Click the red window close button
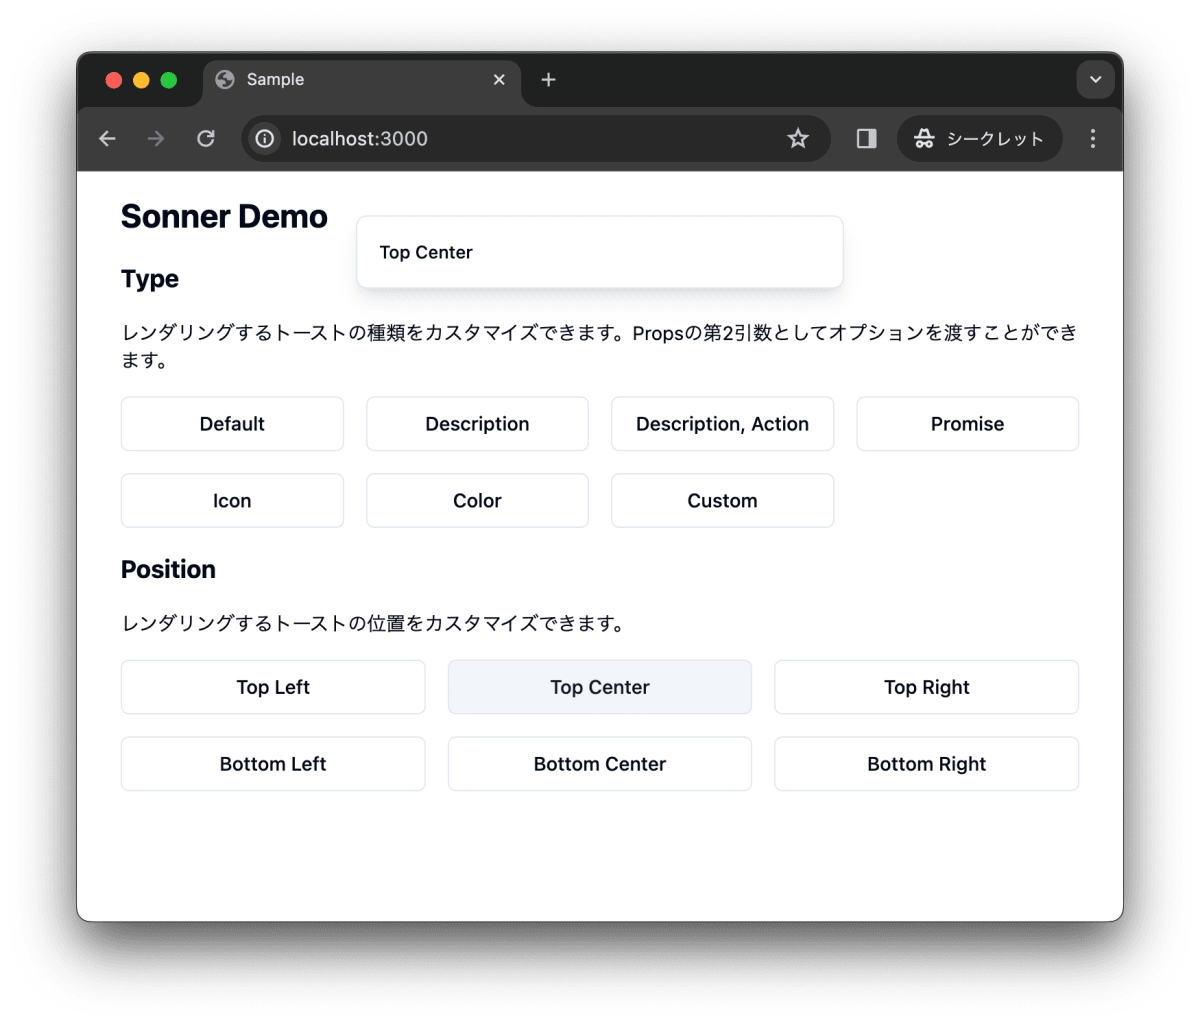 pyautogui.click(x=113, y=80)
